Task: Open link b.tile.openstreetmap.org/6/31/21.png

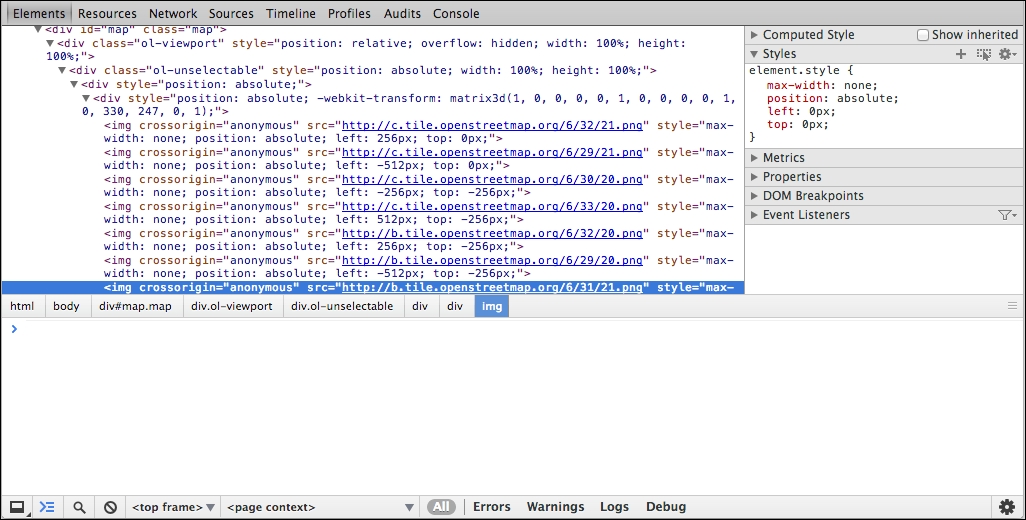Action: point(492,287)
